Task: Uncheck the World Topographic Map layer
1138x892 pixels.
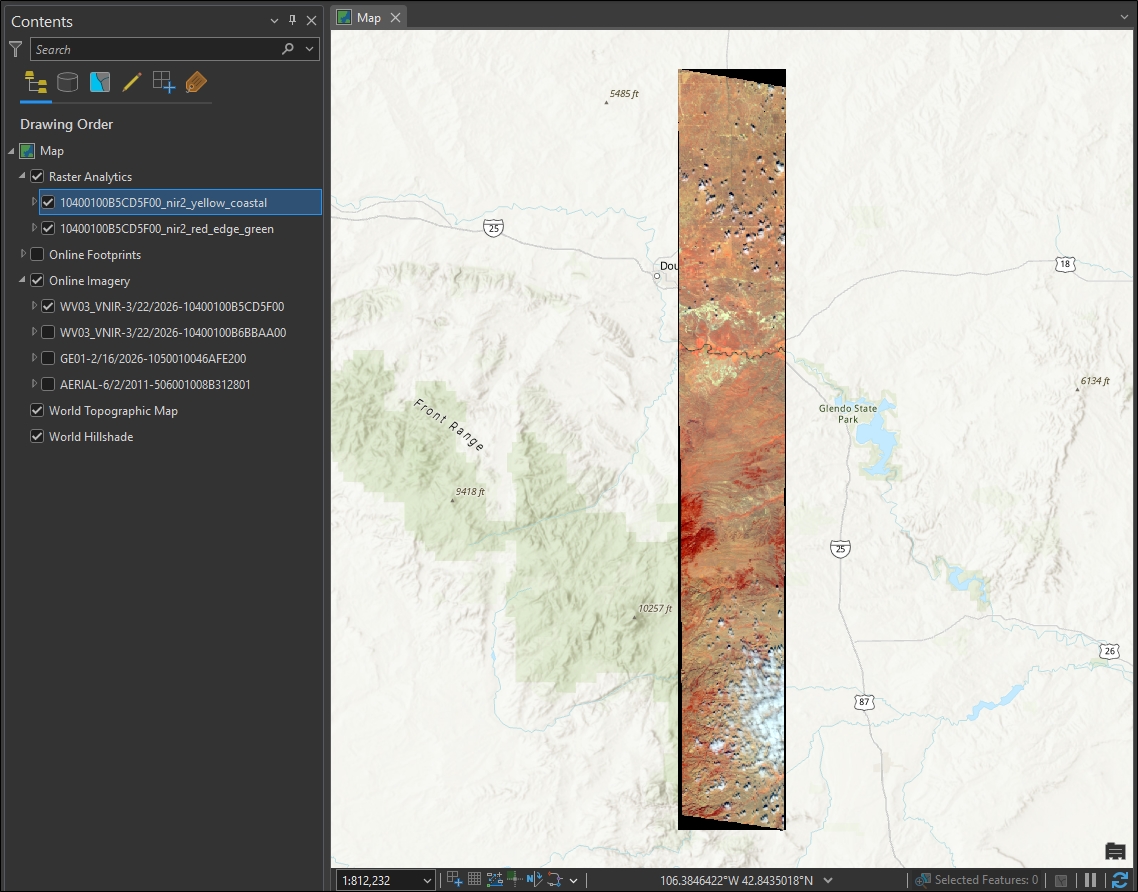Action: 37,411
